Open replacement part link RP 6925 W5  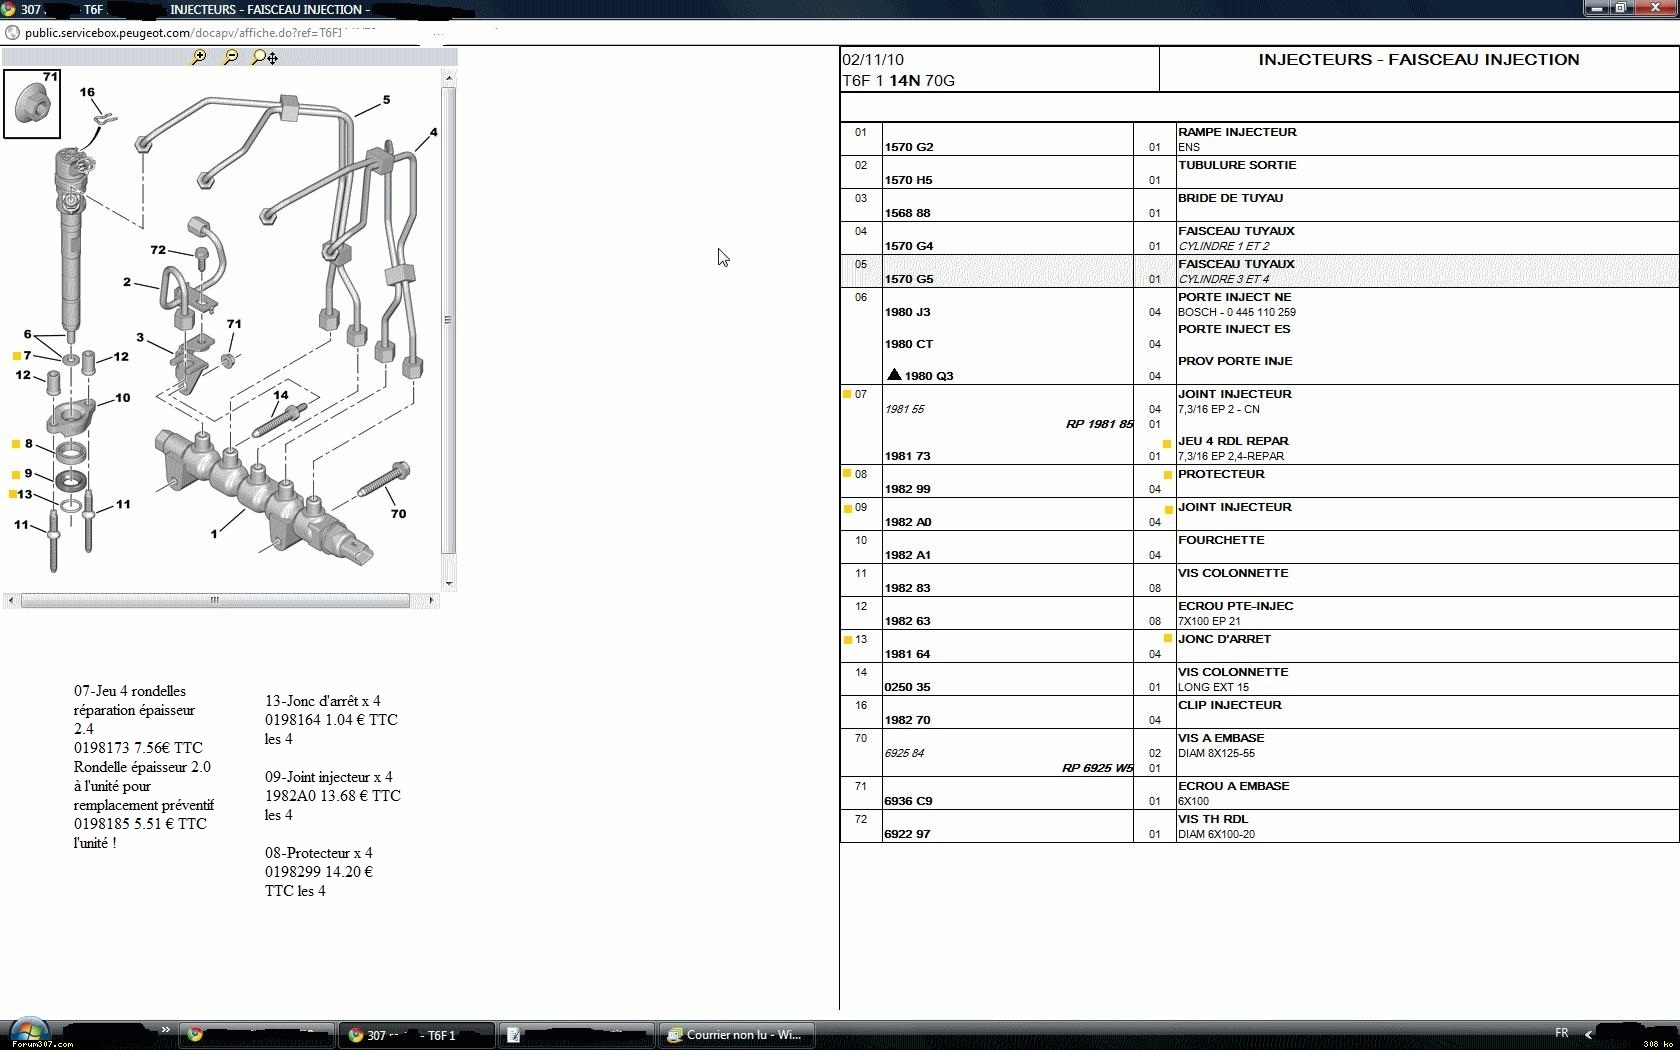(x=1096, y=768)
